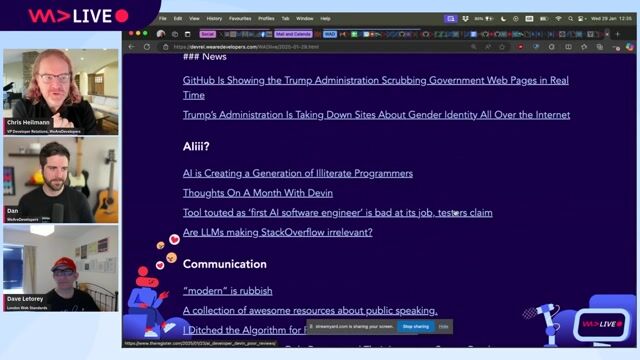The image size is (640, 360).
Task: Open the "modern" is rubbish link
Action: tap(228, 291)
